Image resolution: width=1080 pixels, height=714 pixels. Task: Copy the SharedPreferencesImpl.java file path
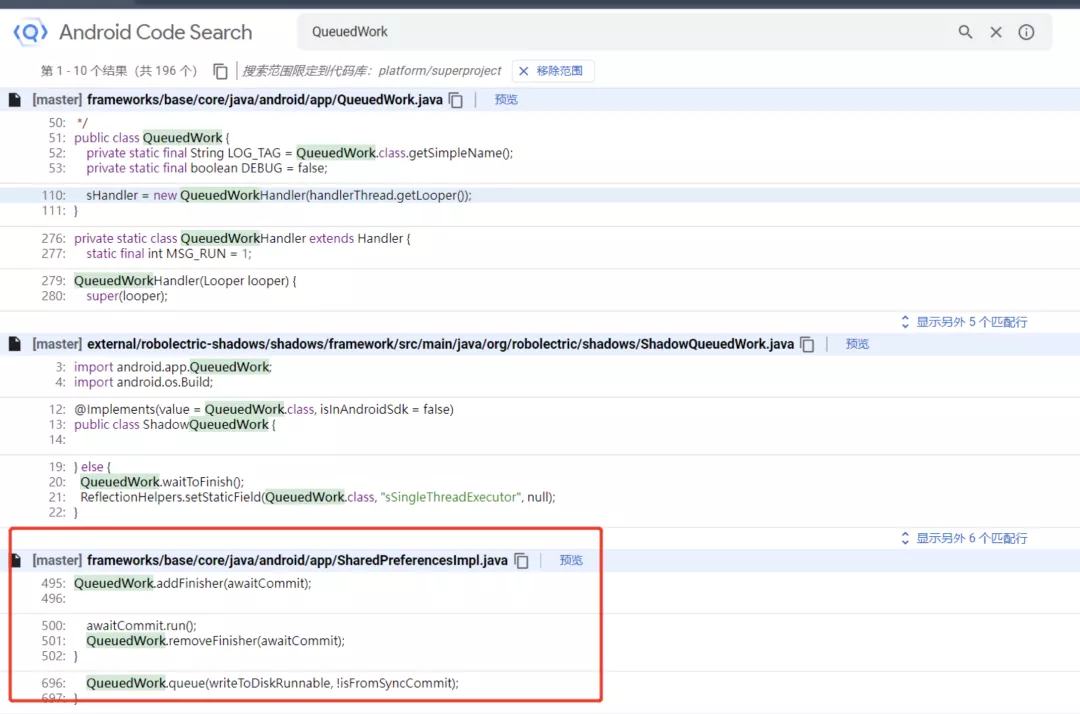(x=521, y=561)
